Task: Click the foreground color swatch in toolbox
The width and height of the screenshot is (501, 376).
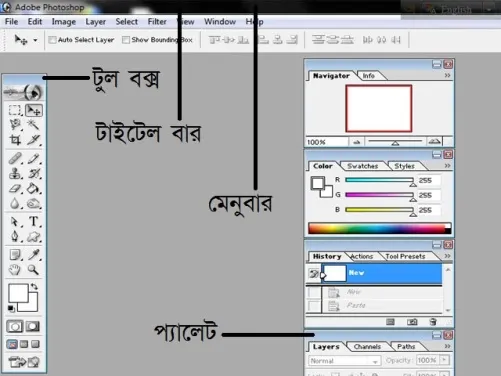Action: [x=17, y=293]
